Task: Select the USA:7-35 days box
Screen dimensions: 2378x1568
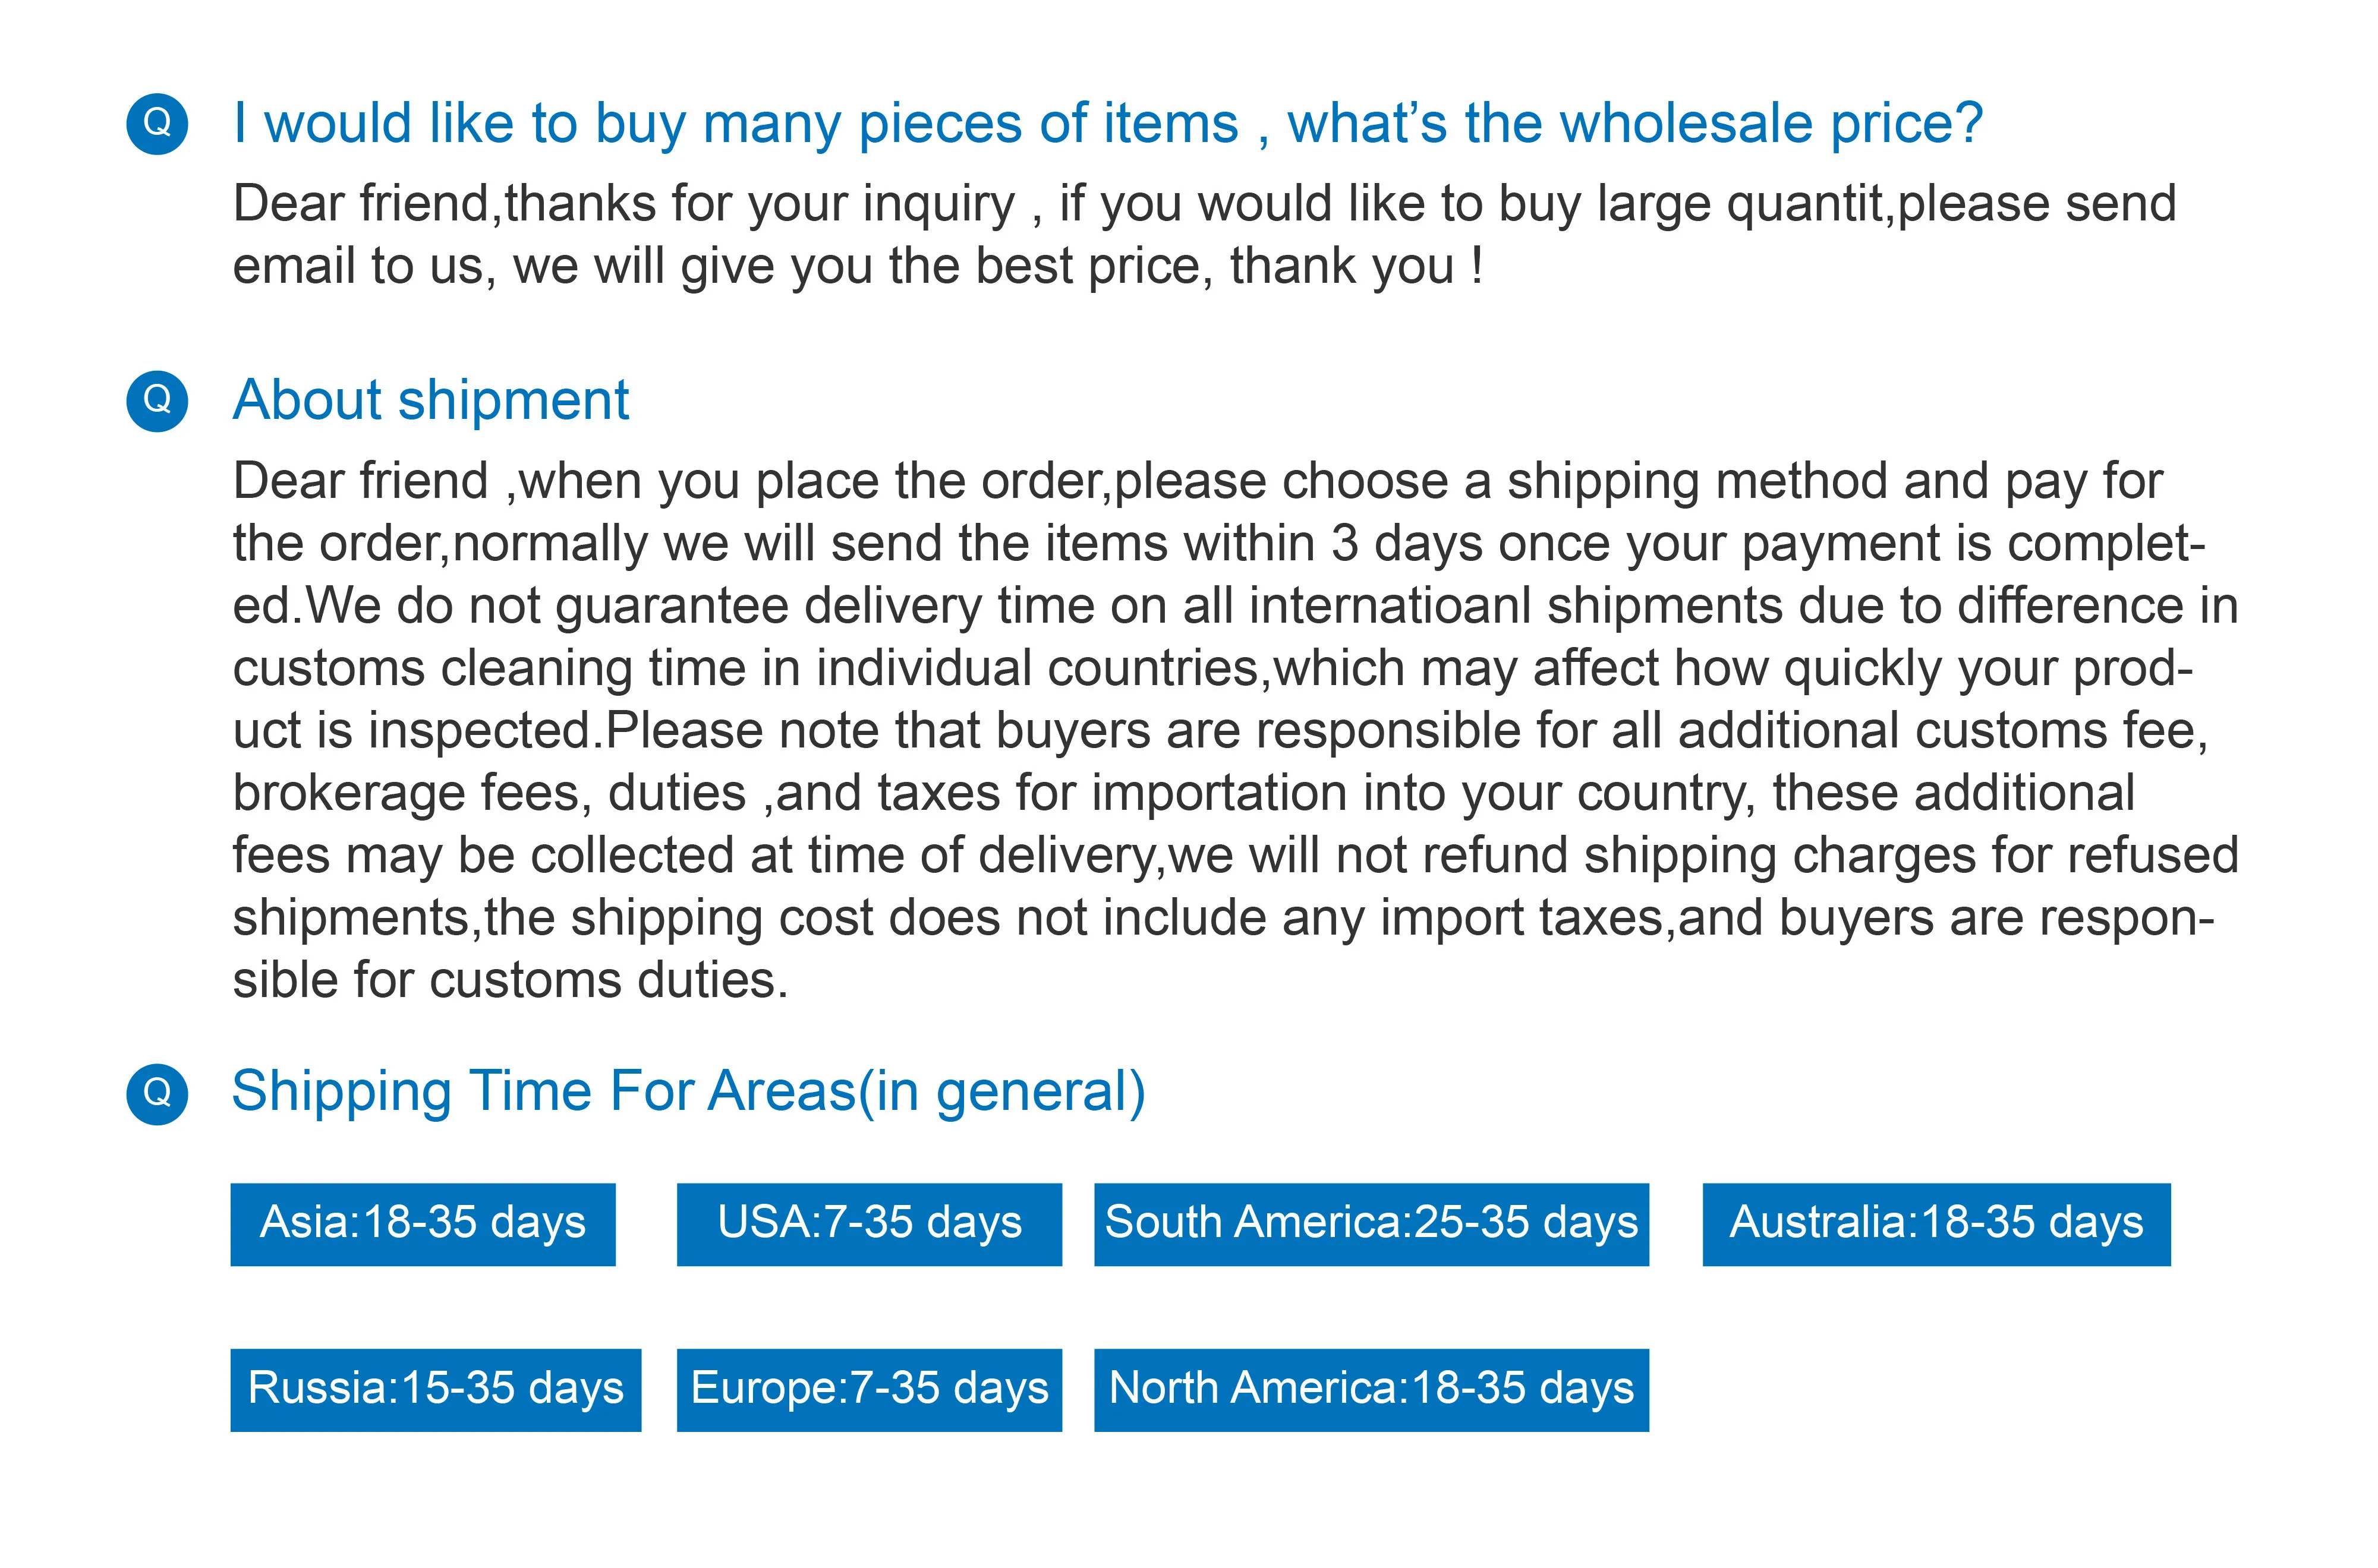Action: pyautogui.click(x=869, y=1224)
